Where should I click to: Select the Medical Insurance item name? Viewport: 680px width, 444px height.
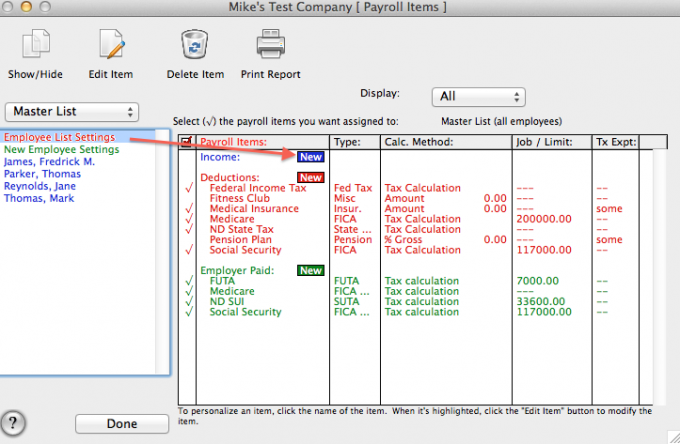tap(255, 209)
